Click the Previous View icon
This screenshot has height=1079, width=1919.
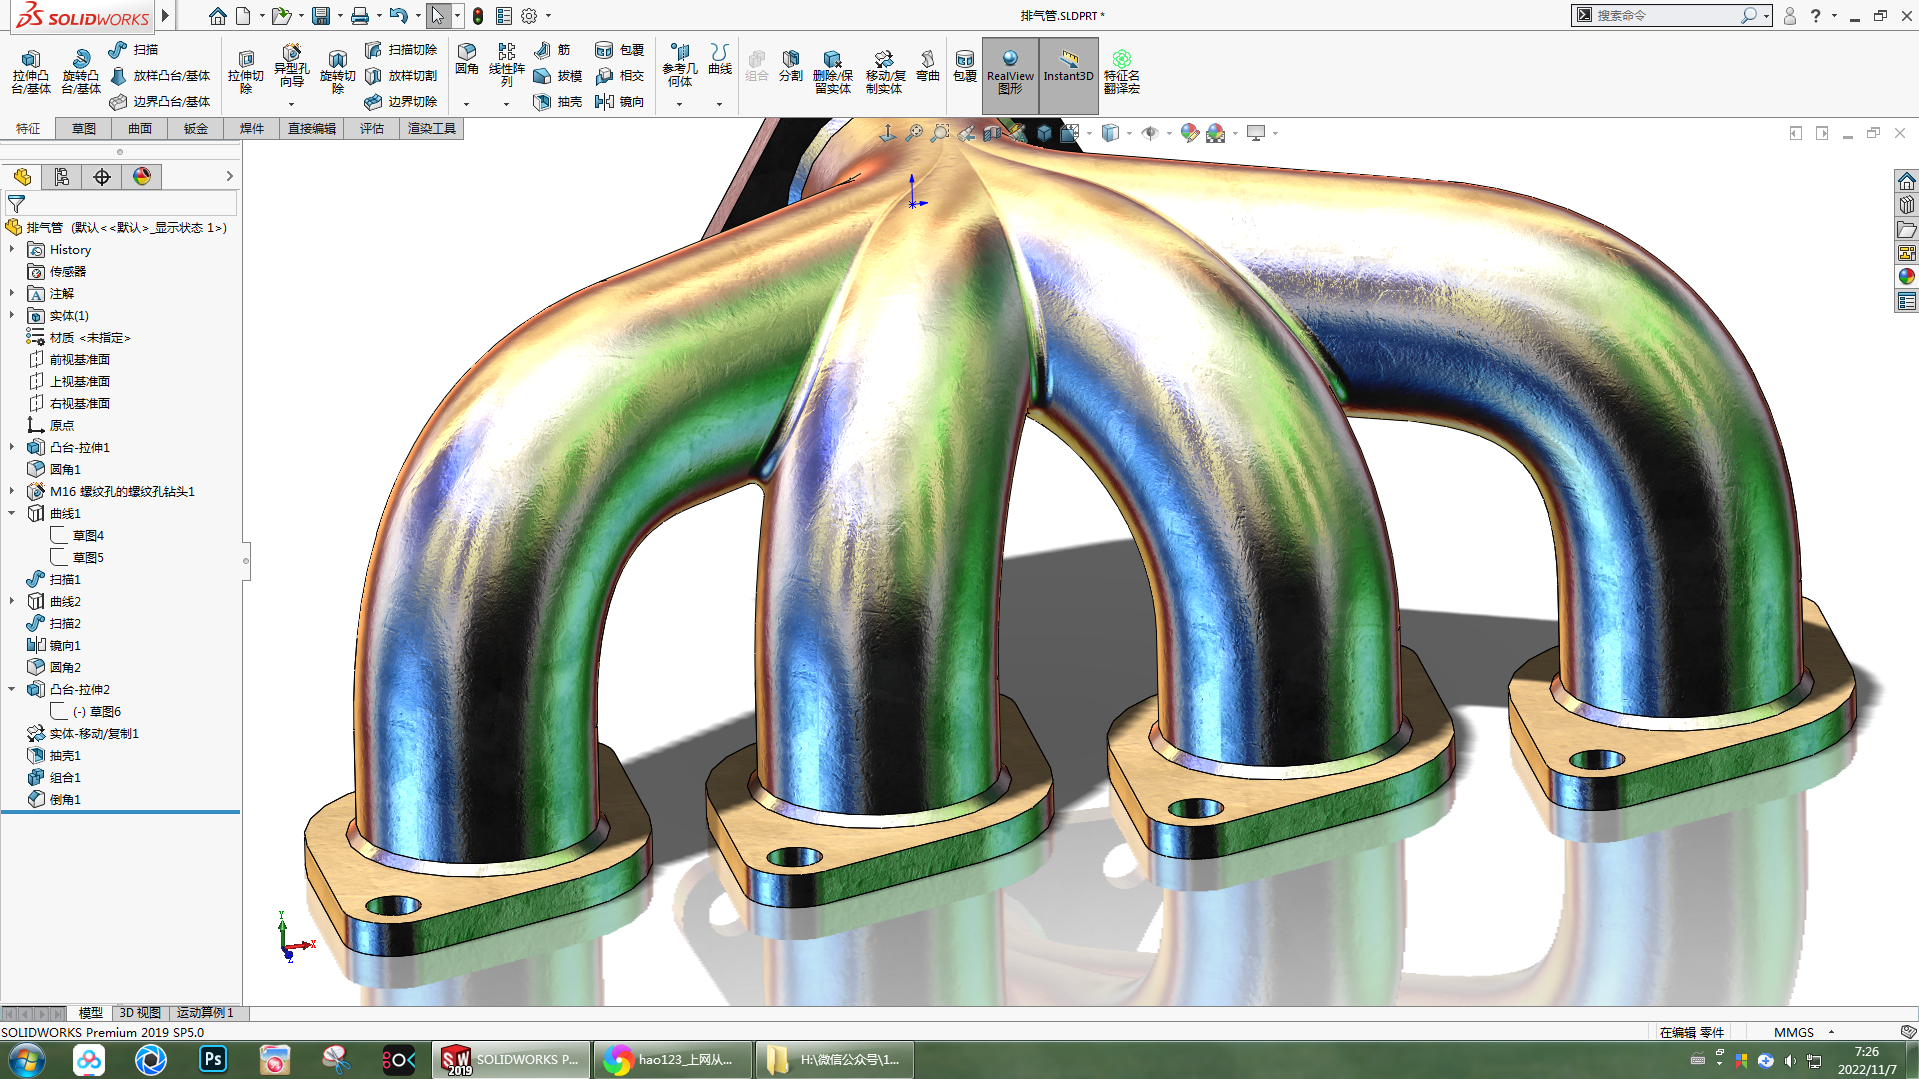966,133
